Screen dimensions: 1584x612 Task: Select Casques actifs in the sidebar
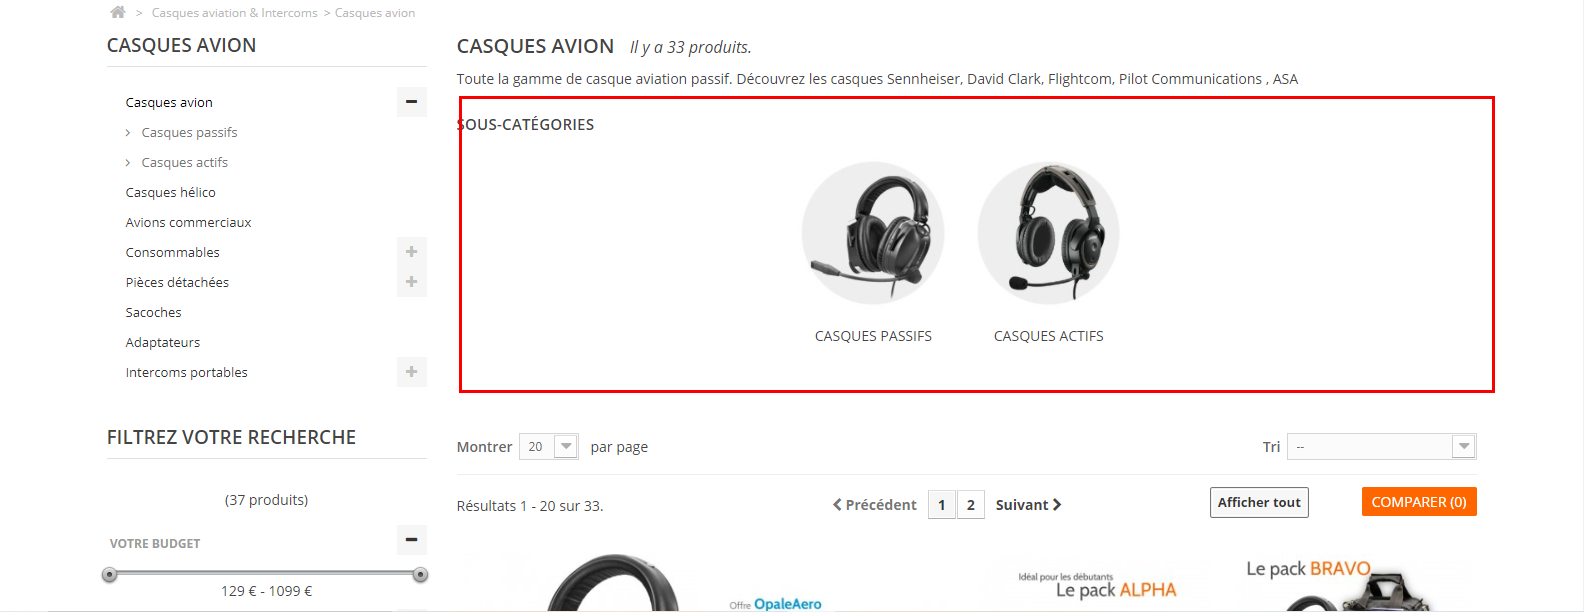pos(184,162)
